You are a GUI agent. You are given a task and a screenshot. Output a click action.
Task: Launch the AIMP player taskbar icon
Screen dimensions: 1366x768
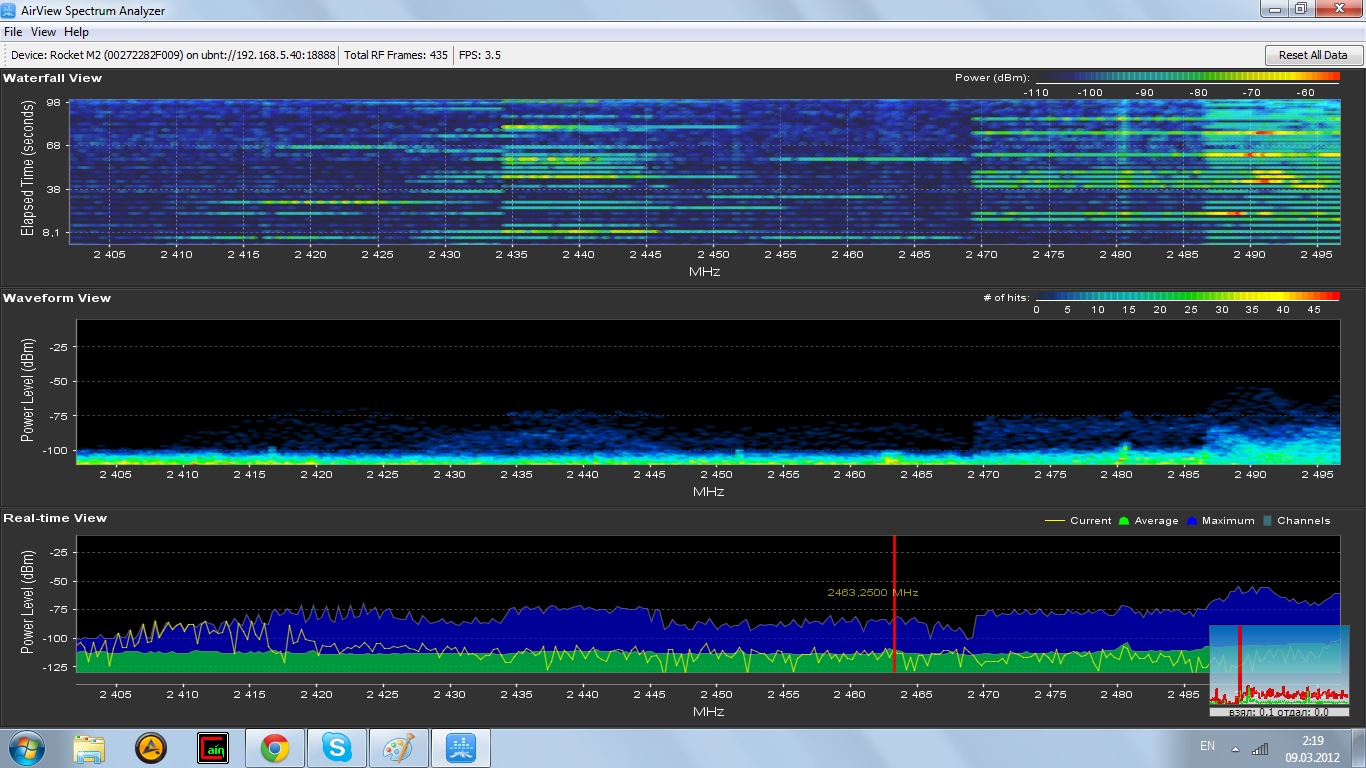(151, 748)
